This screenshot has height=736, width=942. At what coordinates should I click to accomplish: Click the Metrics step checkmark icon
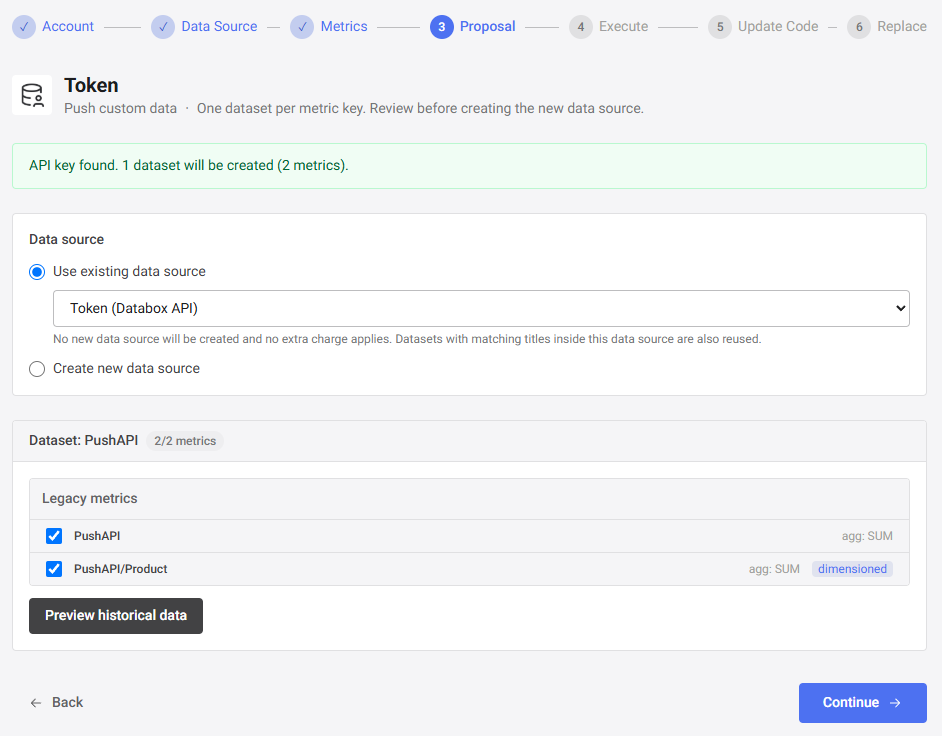point(302,27)
